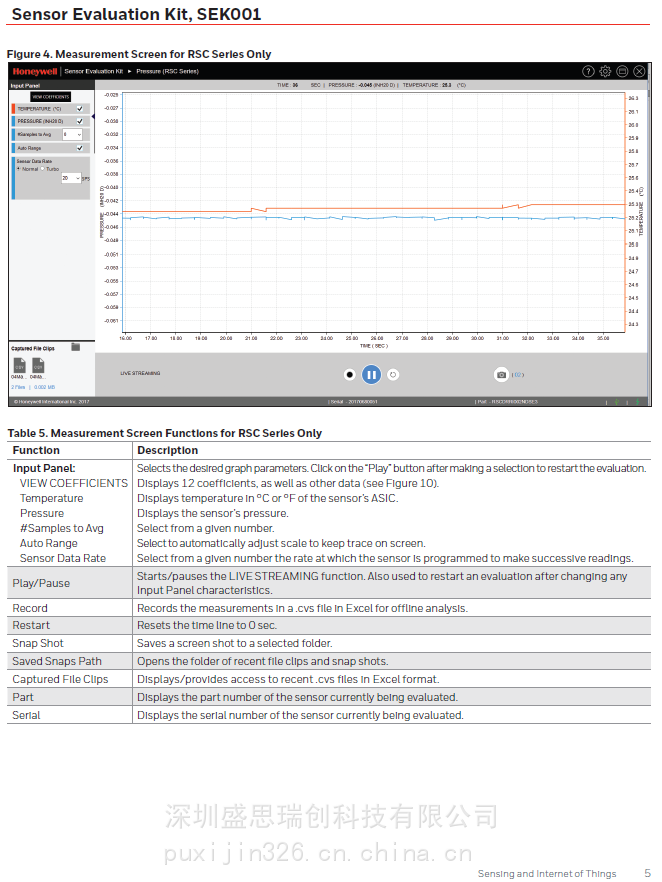Start recording with the Record button
This screenshot has height=882, width=662.
(349, 375)
